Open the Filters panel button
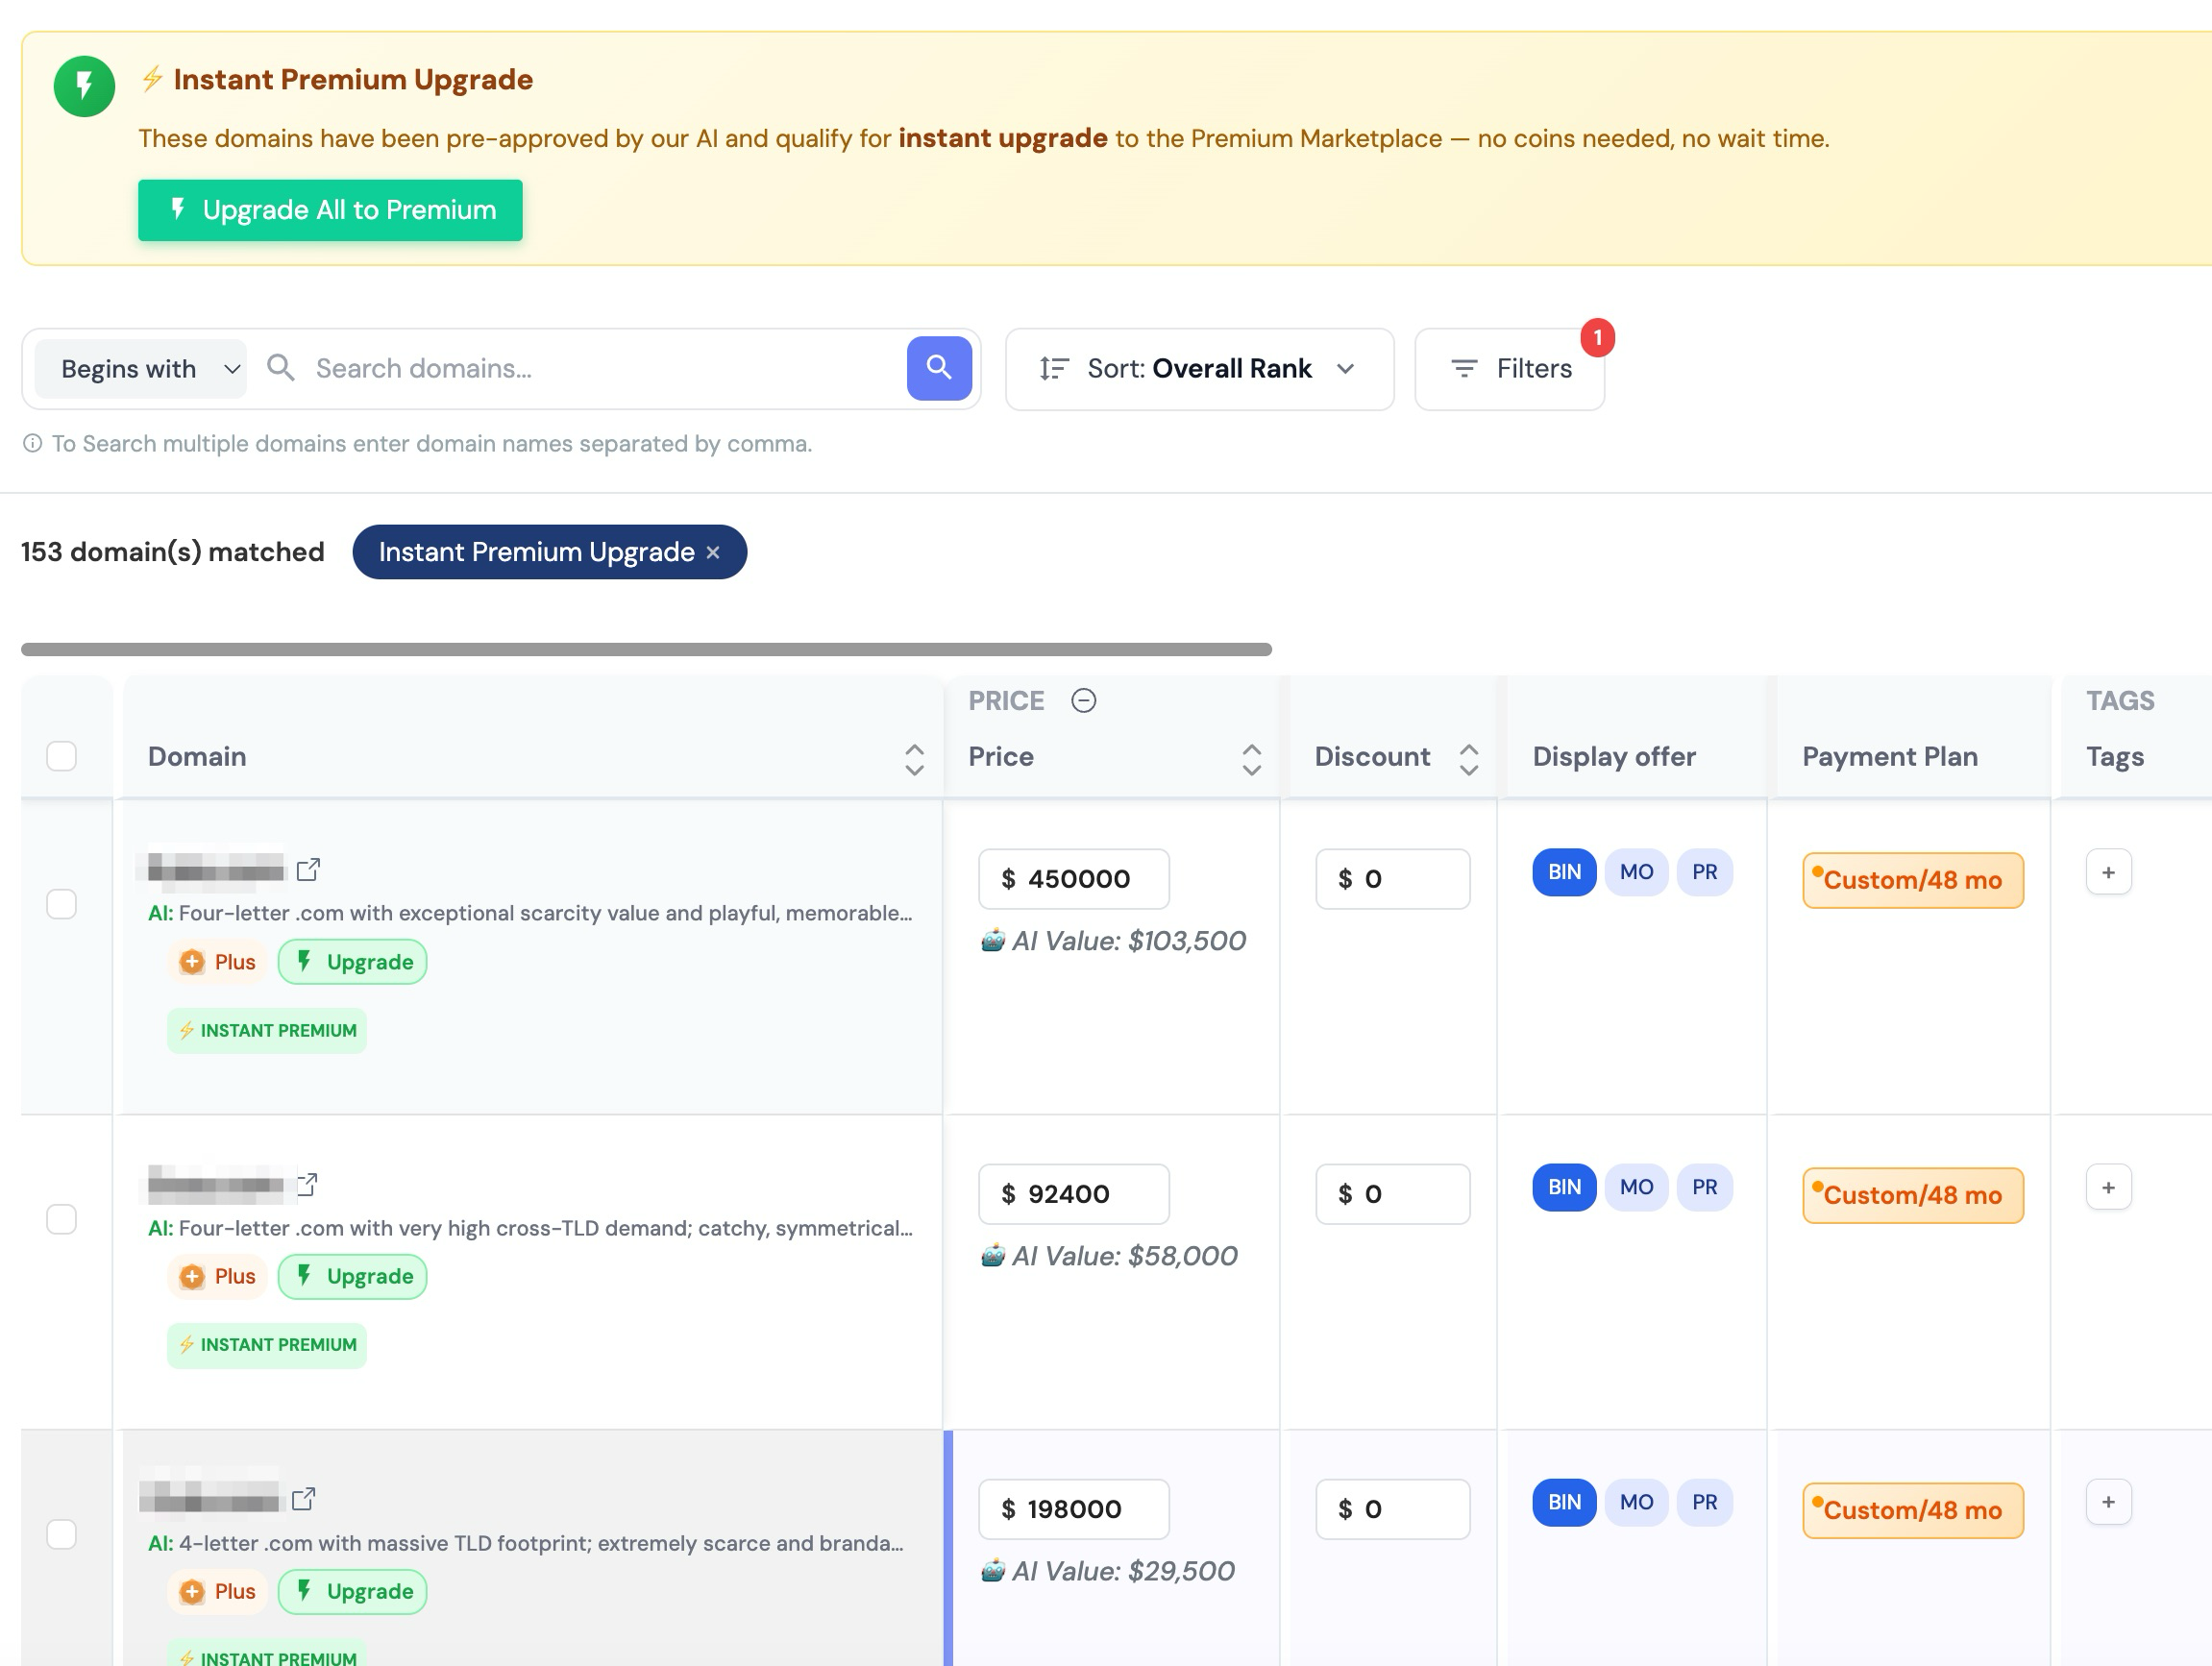The width and height of the screenshot is (2212, 1666). (1509, 369)
